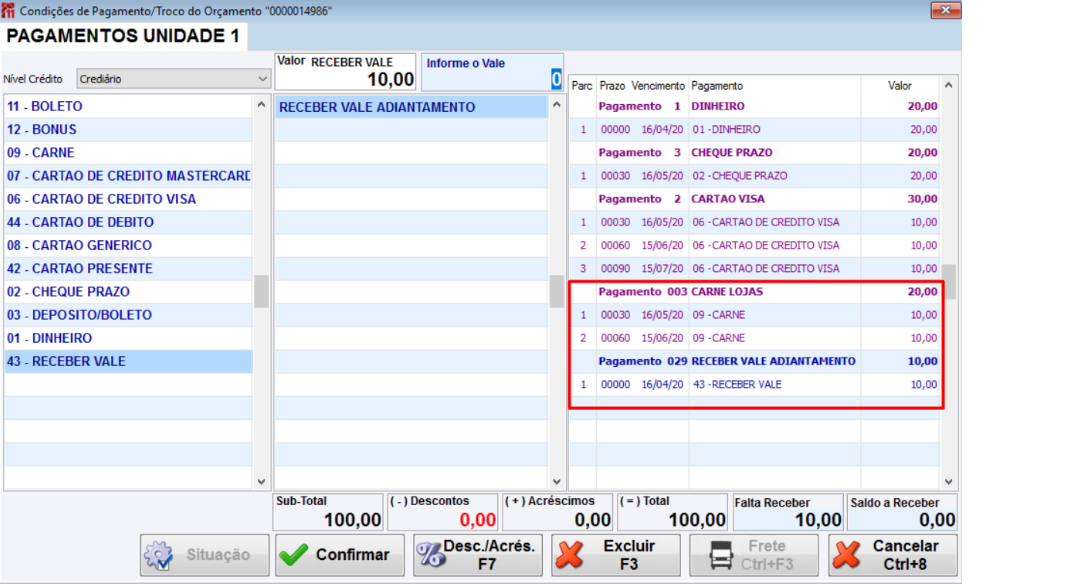The width and height of the screenshot is (1080, 584).
Task: Click the Valor column header in grid
Action: coord(900,85)
